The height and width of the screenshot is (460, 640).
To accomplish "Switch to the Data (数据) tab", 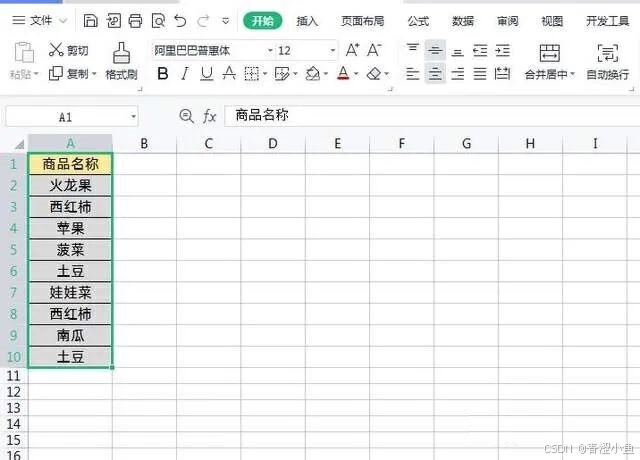I will (462, 21).
